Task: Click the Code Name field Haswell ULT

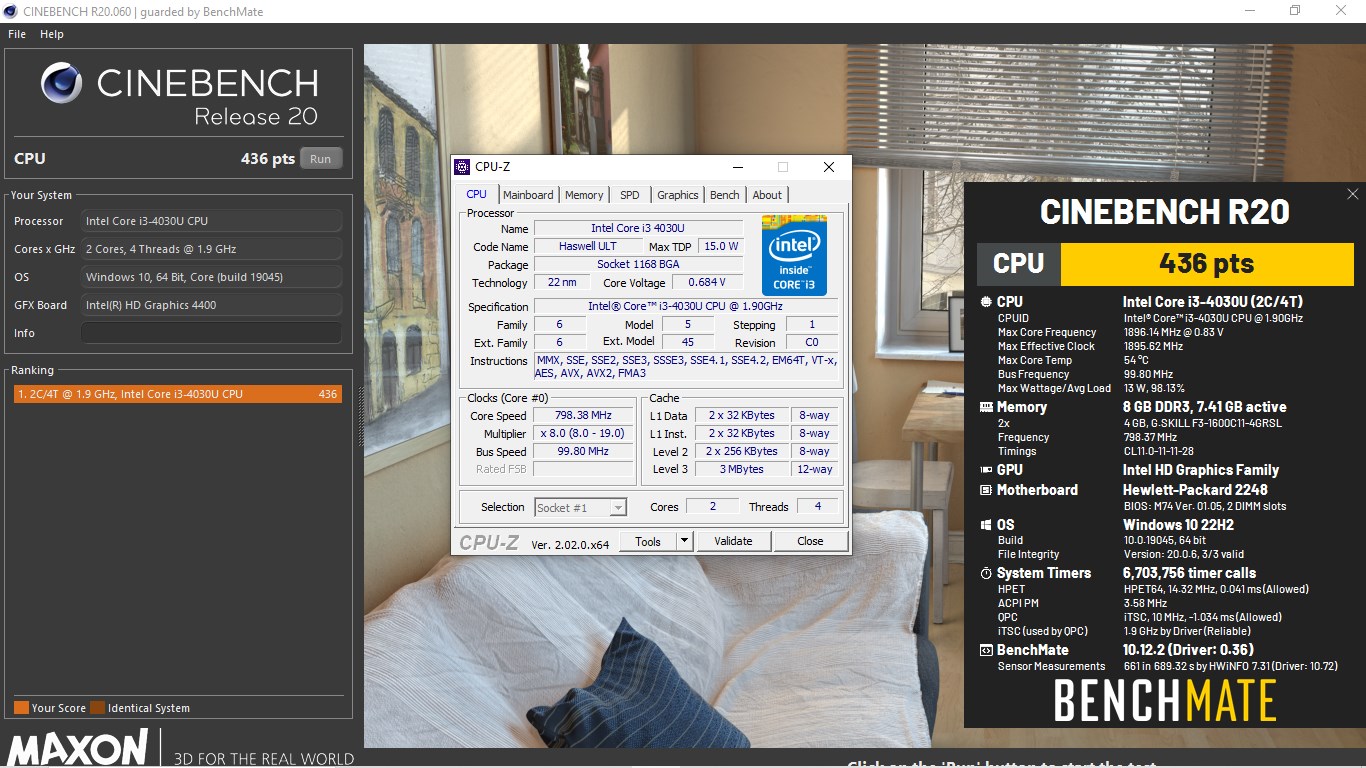Action: tap(587, 246)
